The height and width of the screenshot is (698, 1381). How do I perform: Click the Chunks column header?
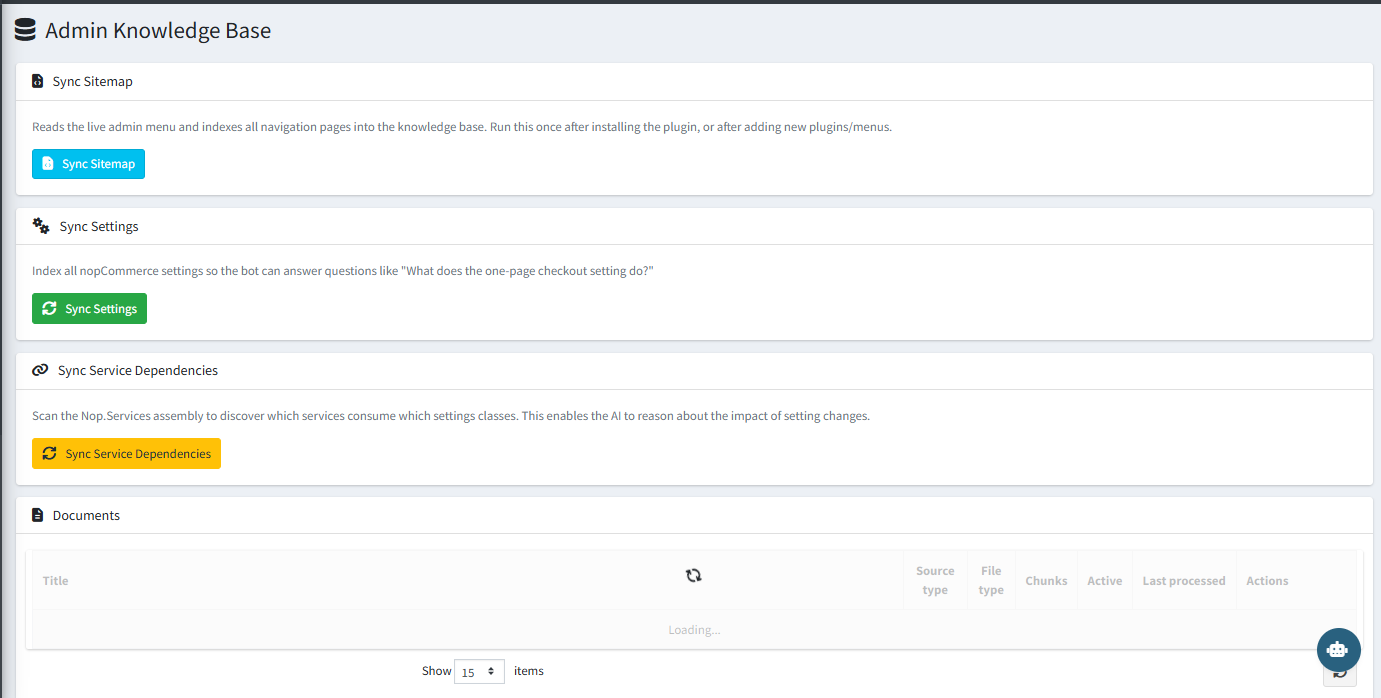tap(1046, 581)
